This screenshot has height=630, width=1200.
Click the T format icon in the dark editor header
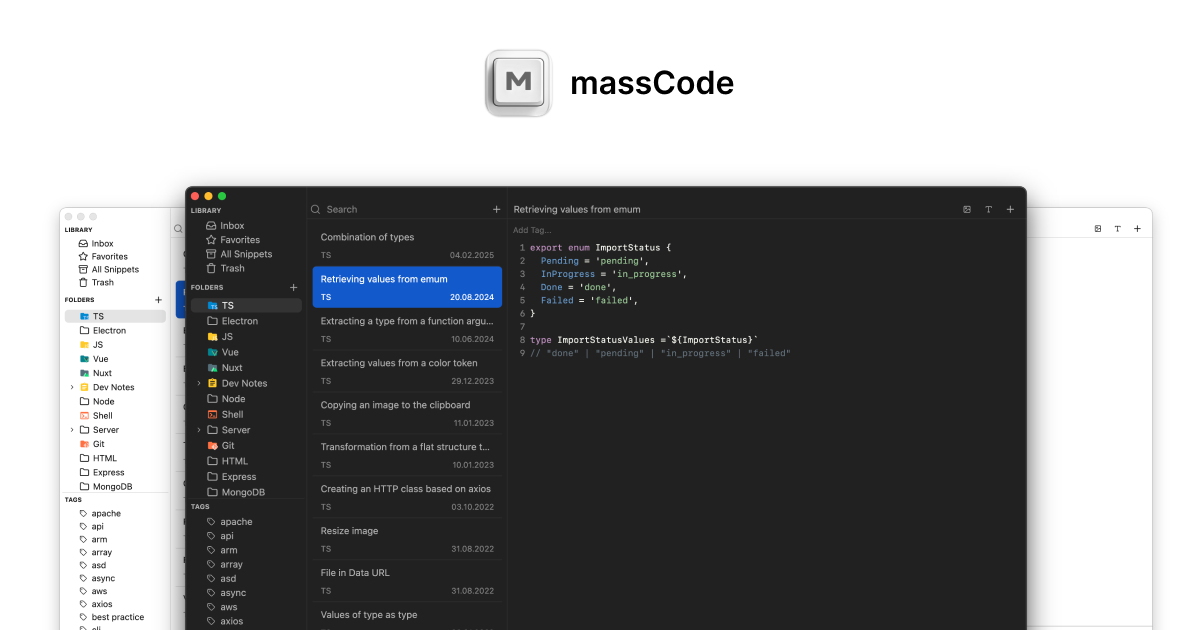pyautogui.click(x=988, y=209)
